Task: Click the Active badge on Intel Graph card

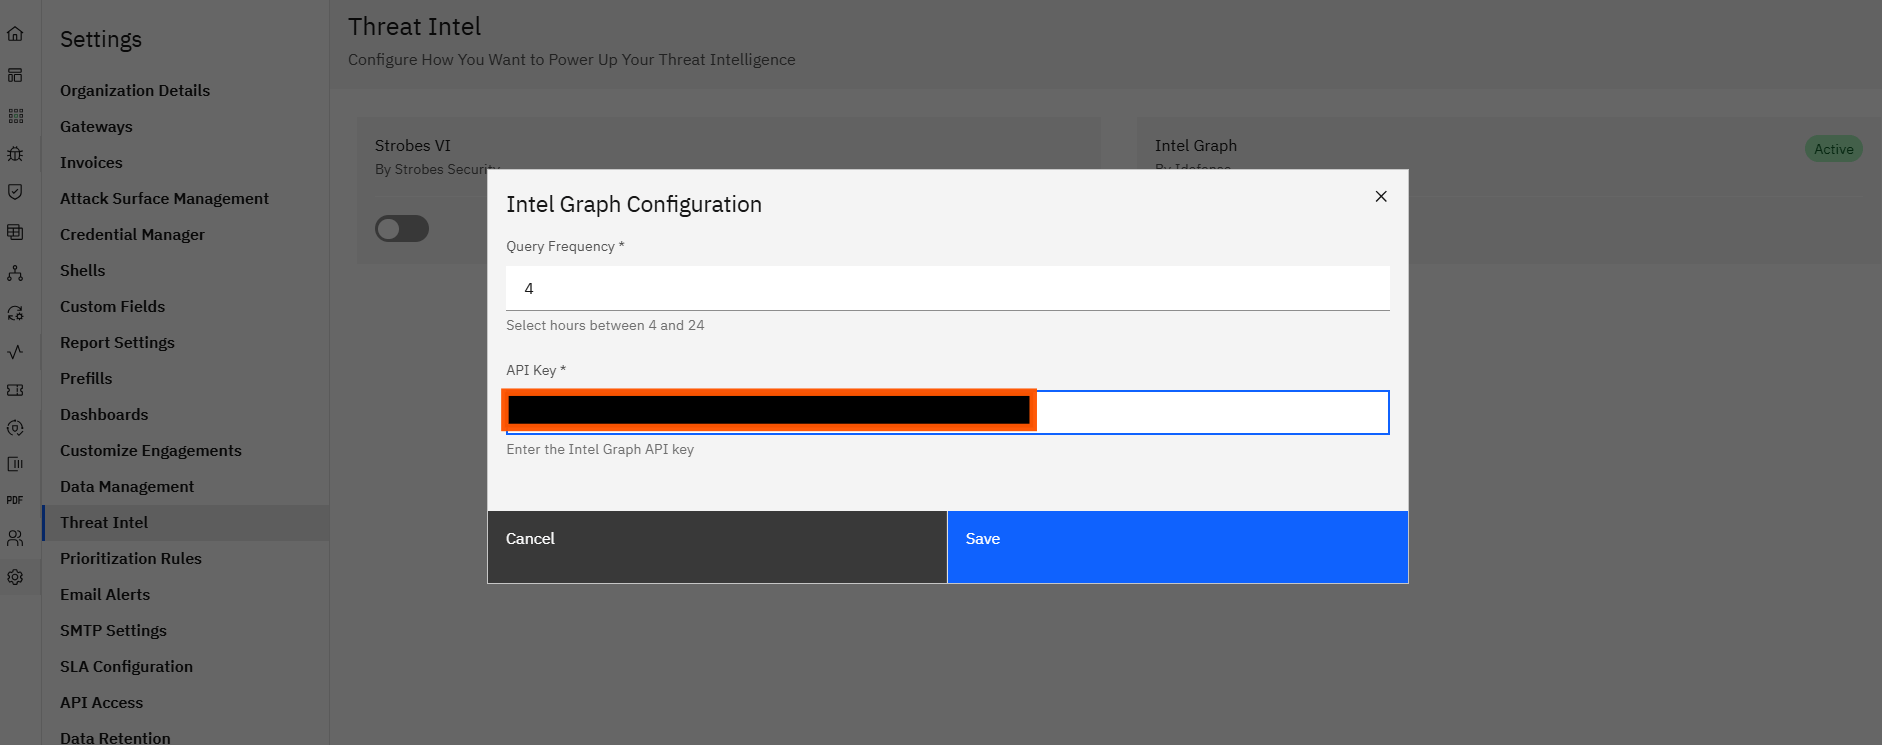Action: point(1833,149)
